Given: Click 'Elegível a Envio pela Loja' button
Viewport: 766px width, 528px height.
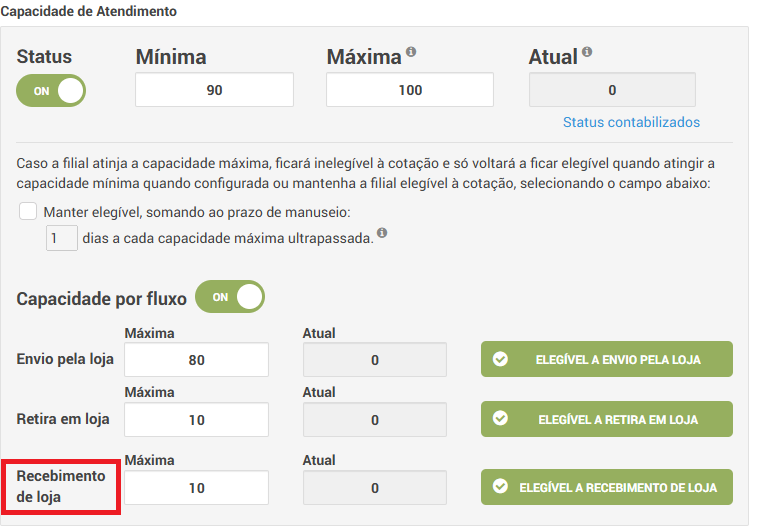Looking at the screenshot, I should (607, 359).
